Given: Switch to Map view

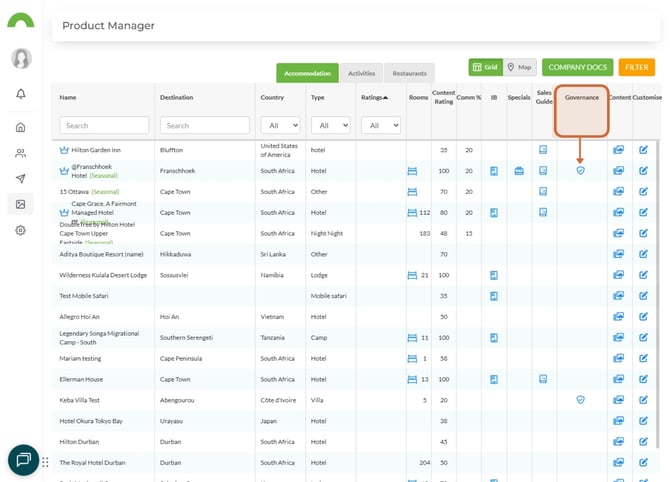Looking at the screenshot, I should [x=520, y=67].
